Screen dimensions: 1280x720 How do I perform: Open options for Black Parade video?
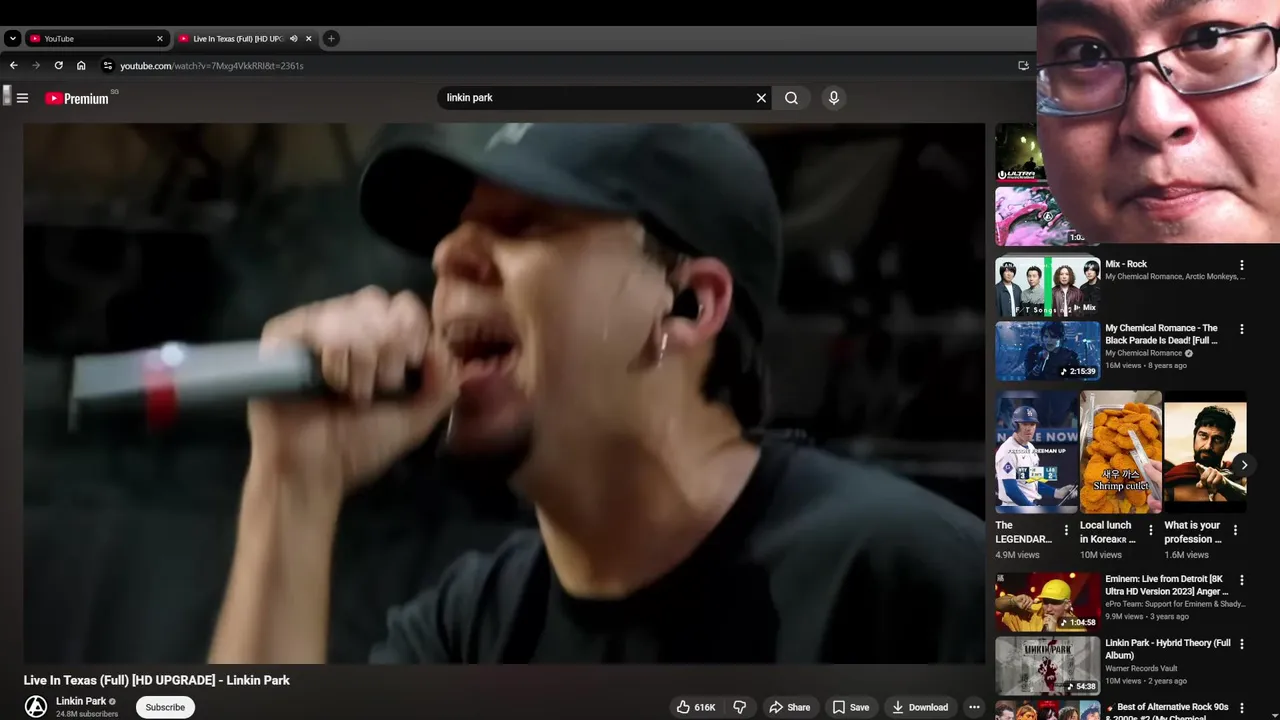tap(1242, 329)
